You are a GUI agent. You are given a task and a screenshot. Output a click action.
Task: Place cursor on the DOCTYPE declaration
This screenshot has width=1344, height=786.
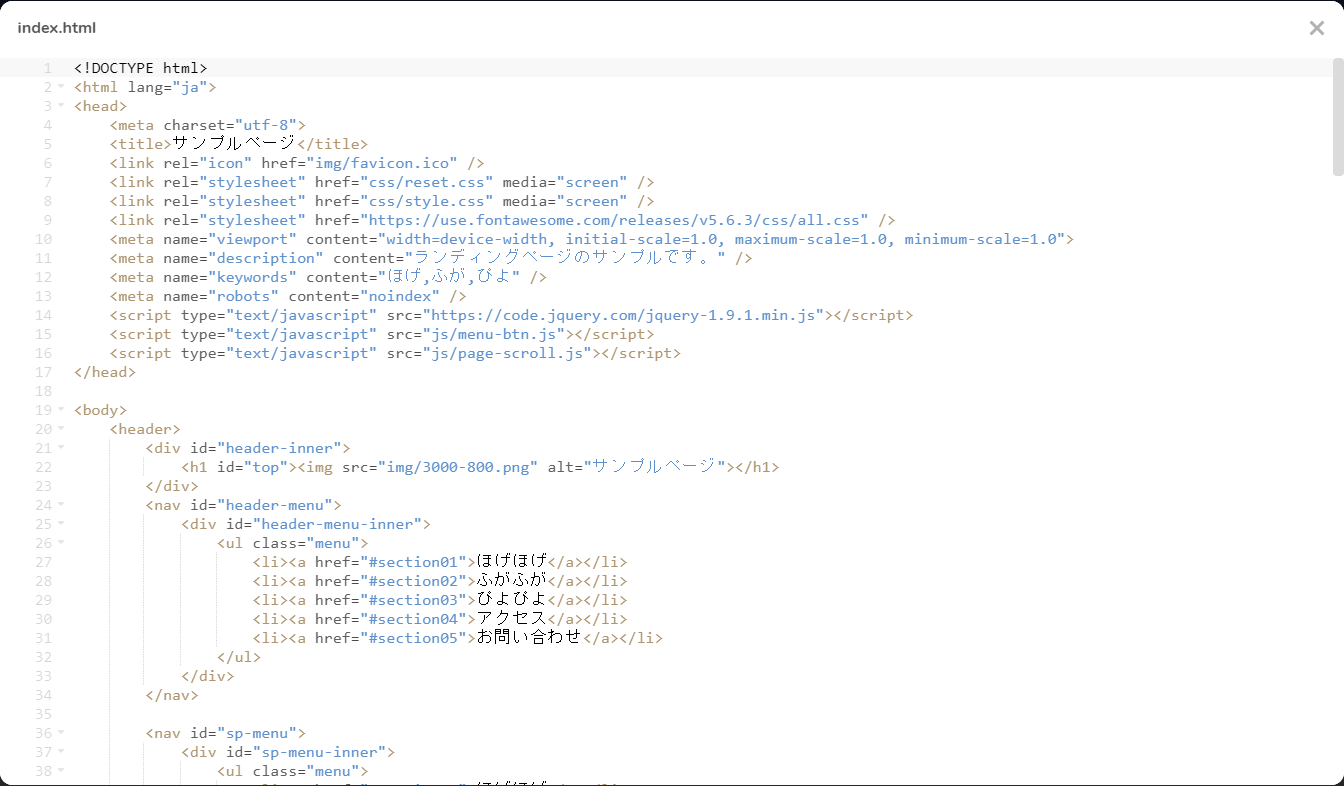point(140,68)
